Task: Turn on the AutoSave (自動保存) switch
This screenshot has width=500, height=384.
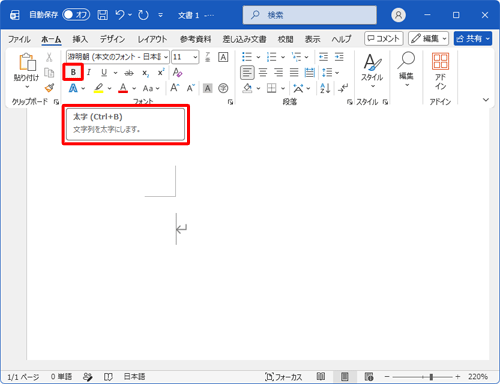Action: [x=76, y=15]
